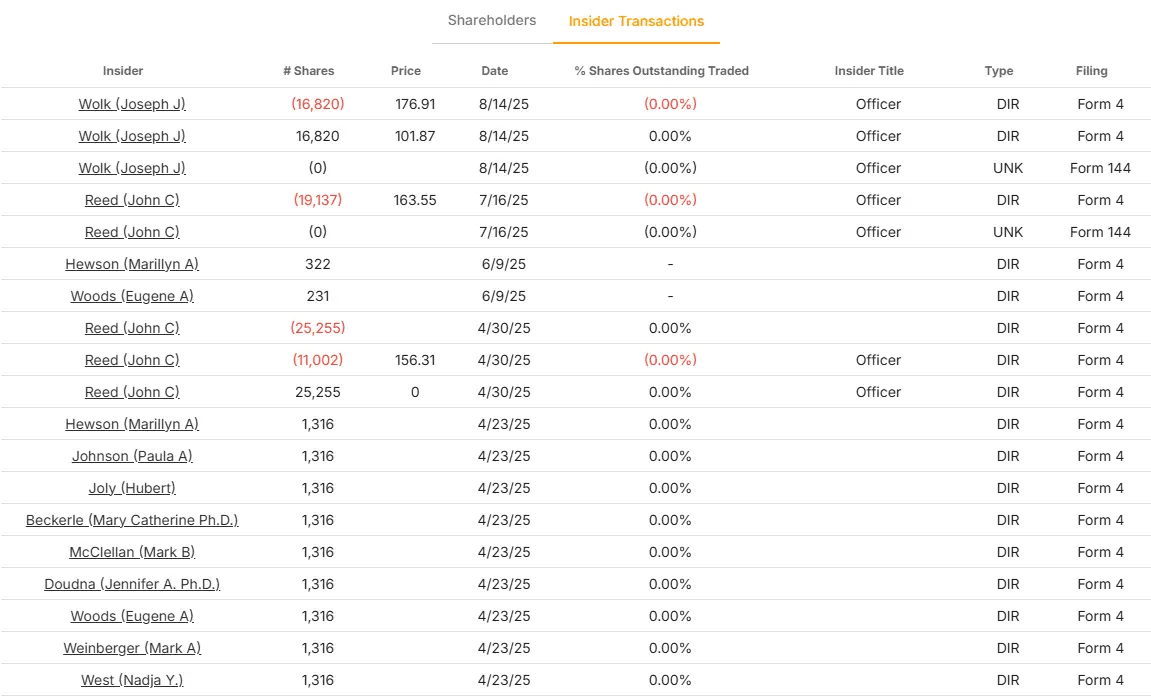Click the Insider column header
This screenshot has width=1151, height=696.
[x=123, y=71]
